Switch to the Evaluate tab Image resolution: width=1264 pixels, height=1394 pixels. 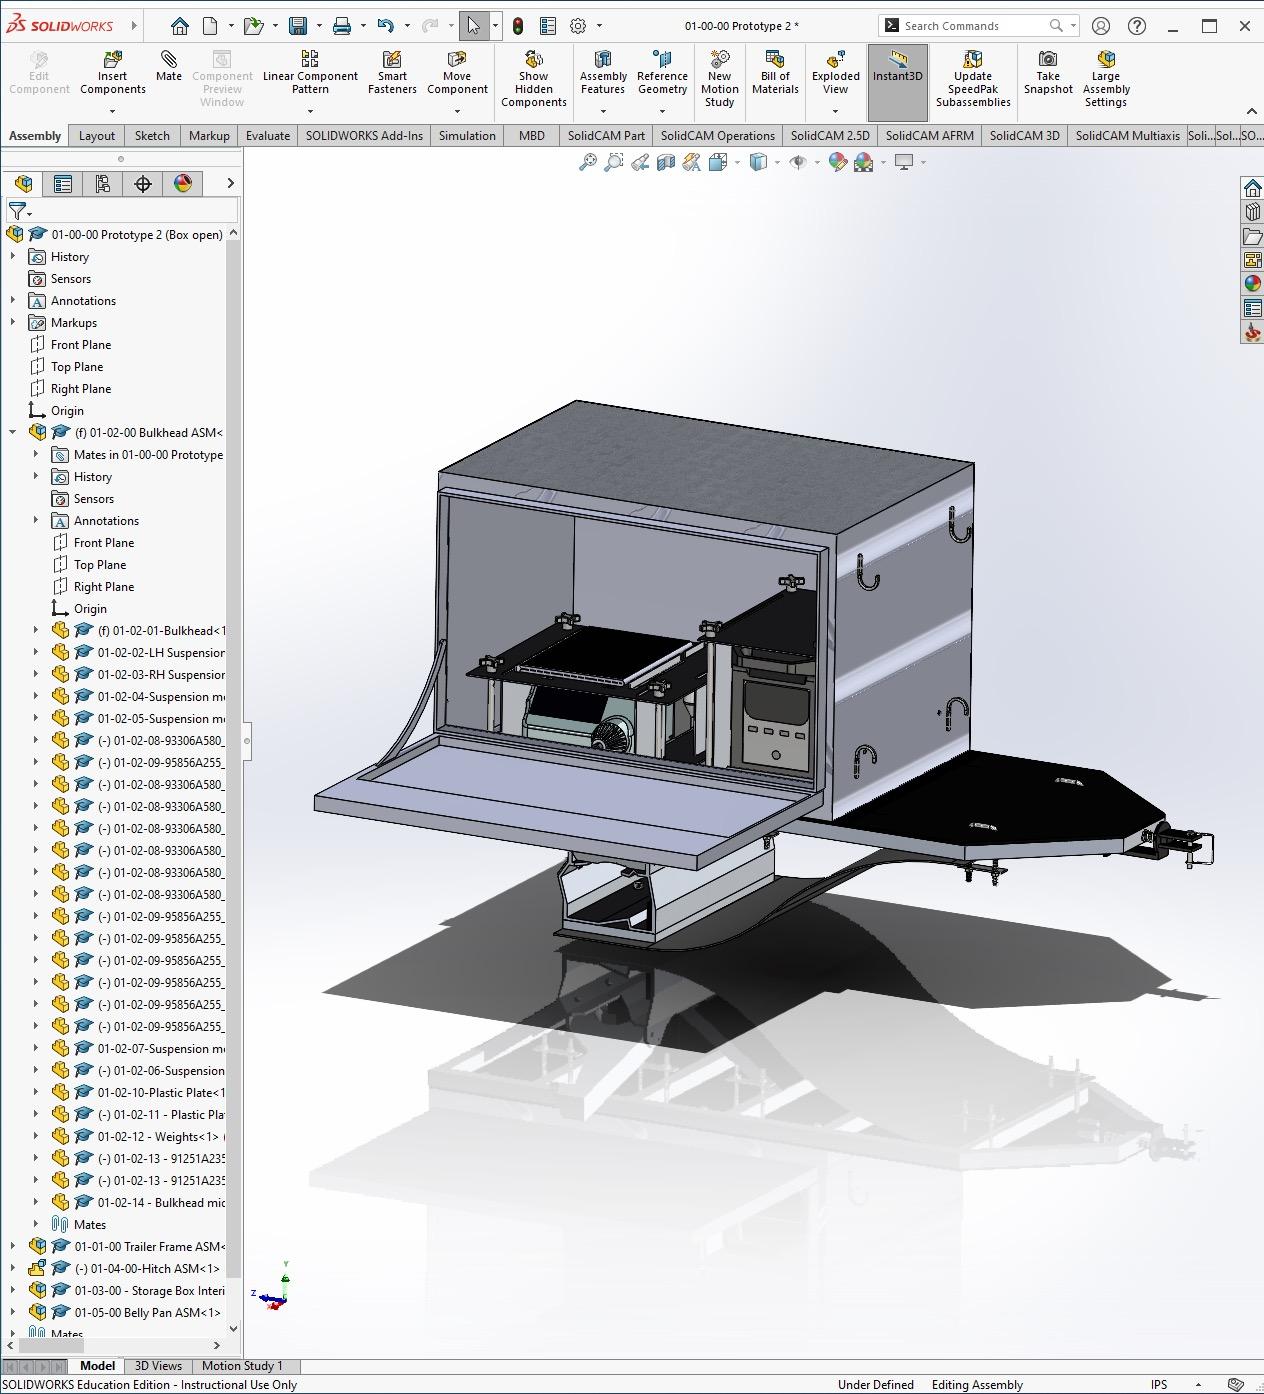pos(268,136)
